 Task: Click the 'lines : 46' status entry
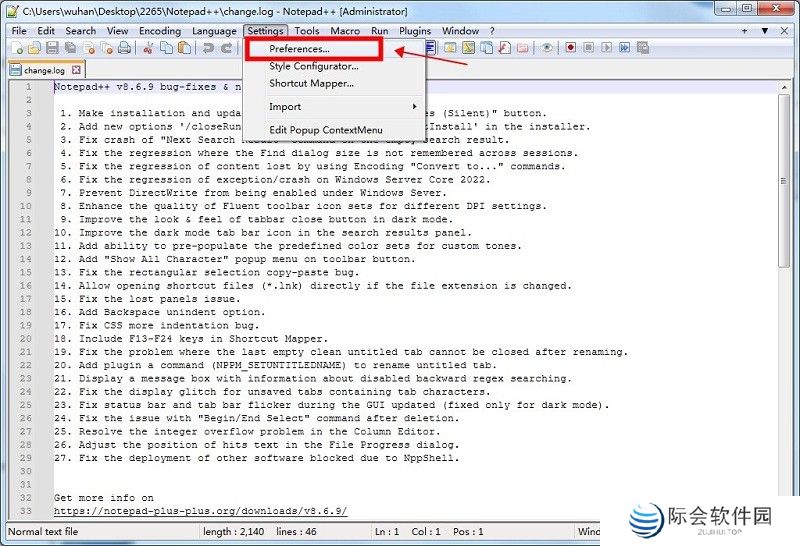tap(296, 532)
